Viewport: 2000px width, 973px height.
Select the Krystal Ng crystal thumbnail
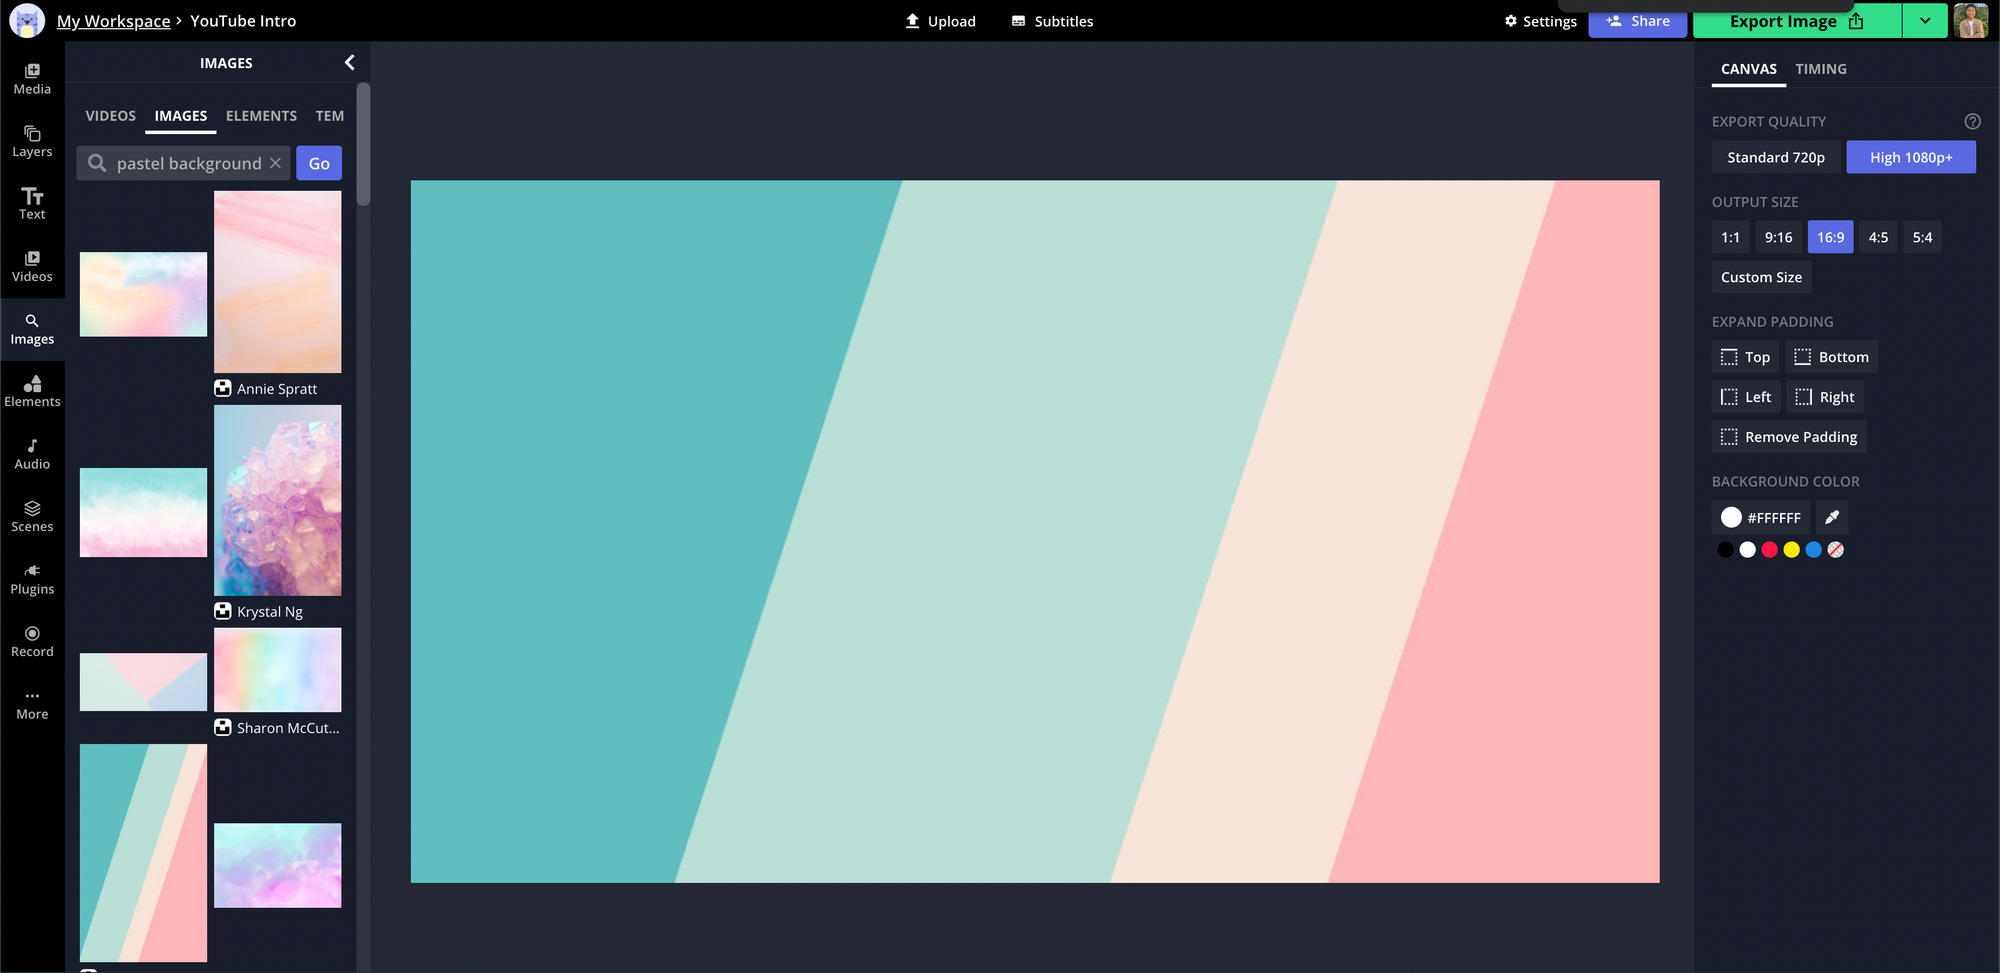277,500
